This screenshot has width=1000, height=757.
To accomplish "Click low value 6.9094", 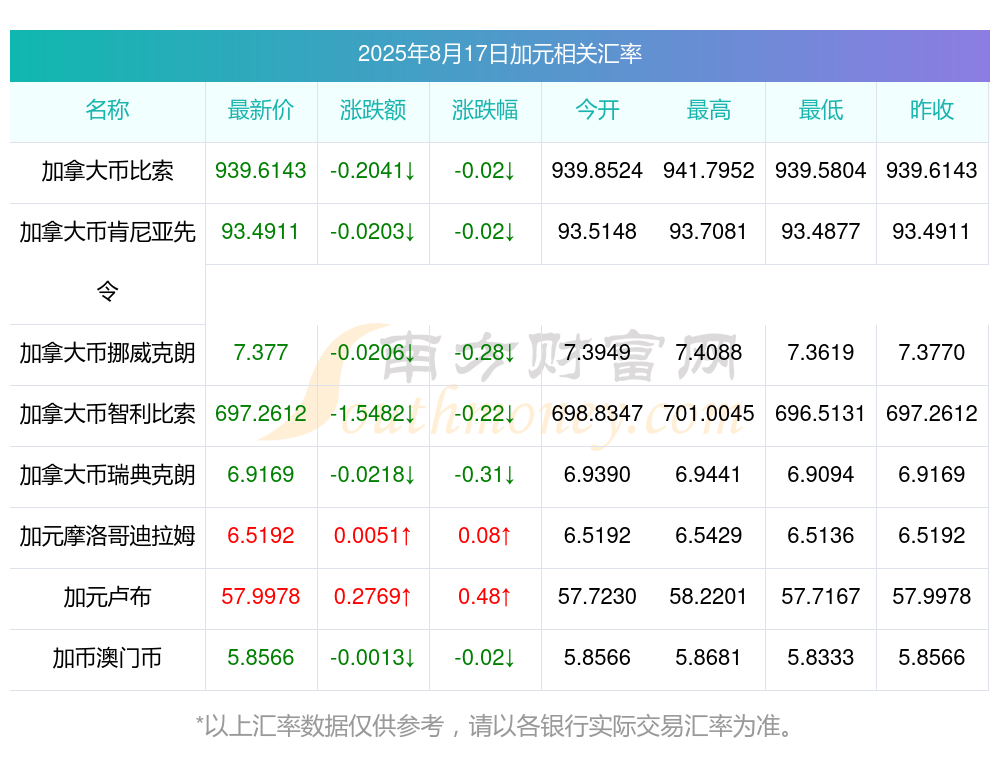I will 821,475.
